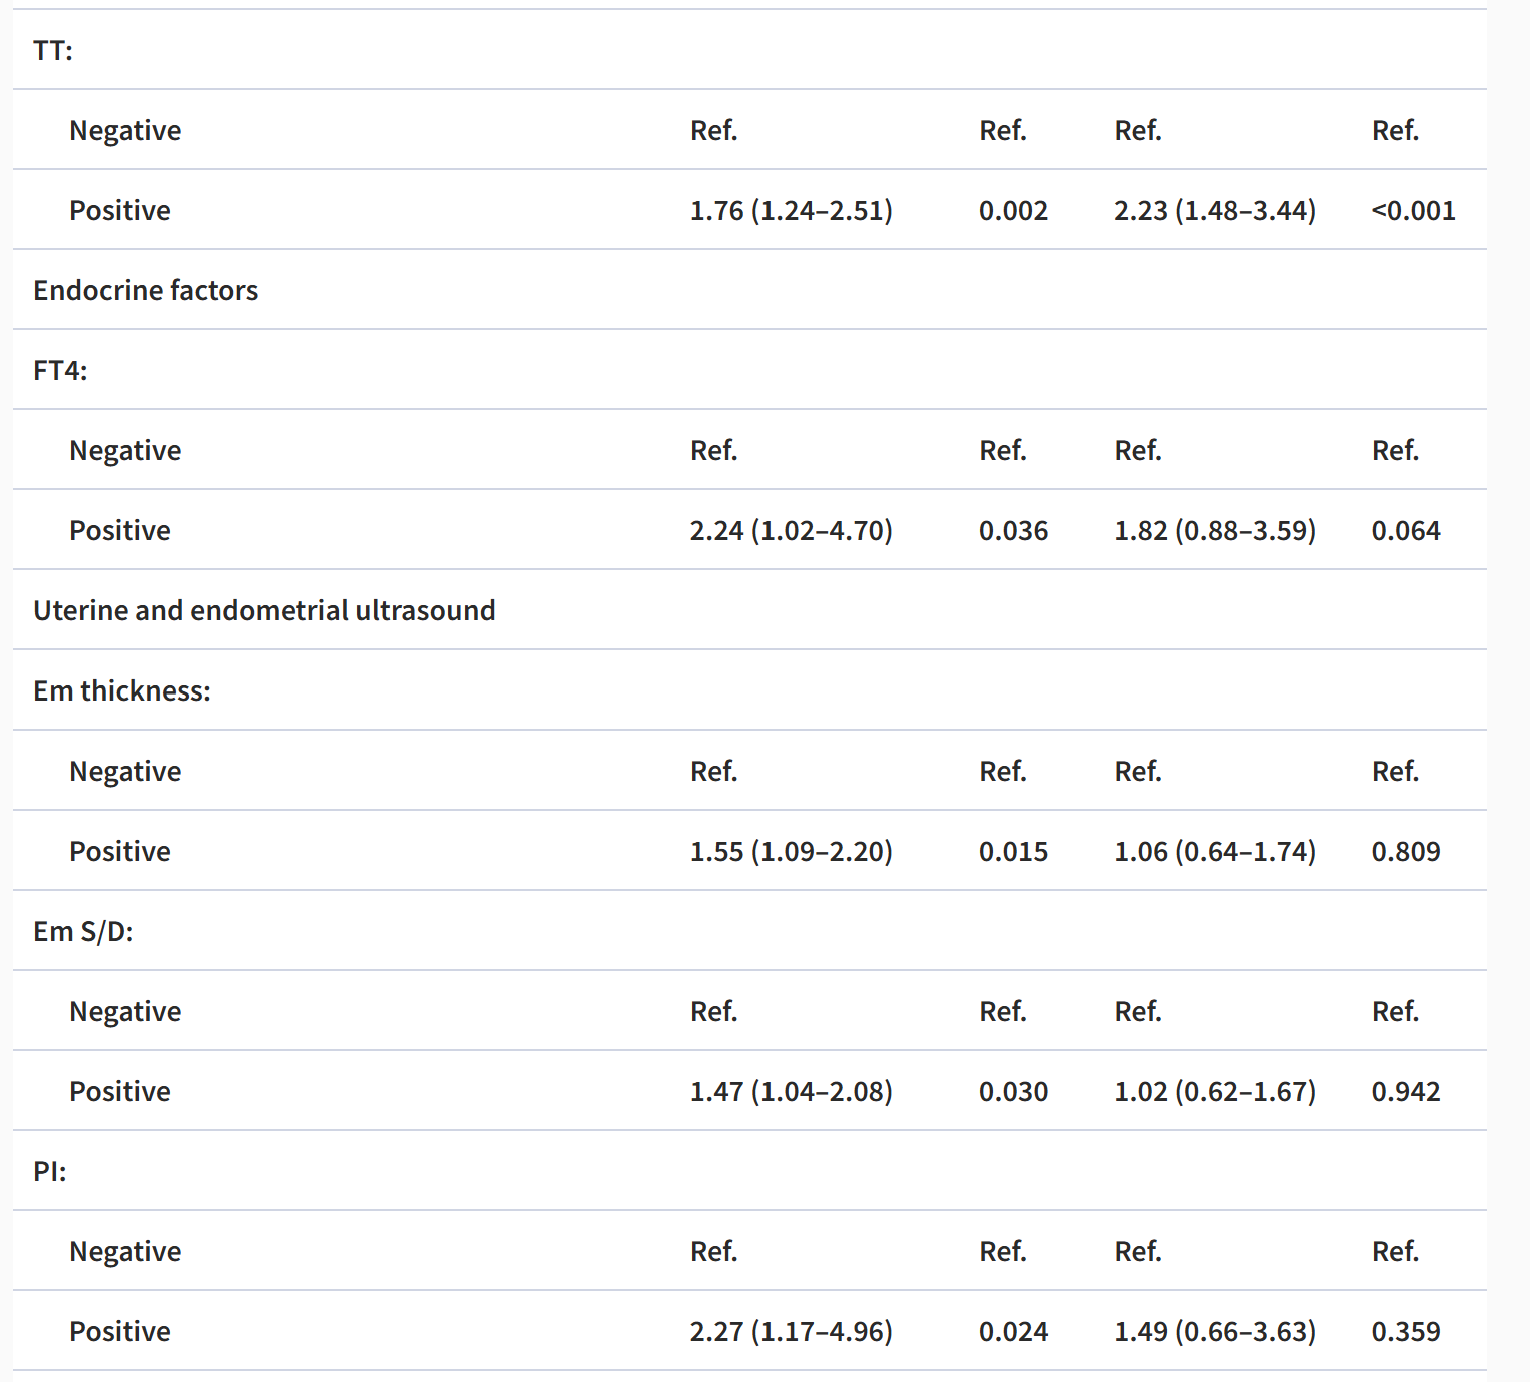Select the p-value 0.036
Screen dimensions: 1530x1382
tap(1013, 530)
